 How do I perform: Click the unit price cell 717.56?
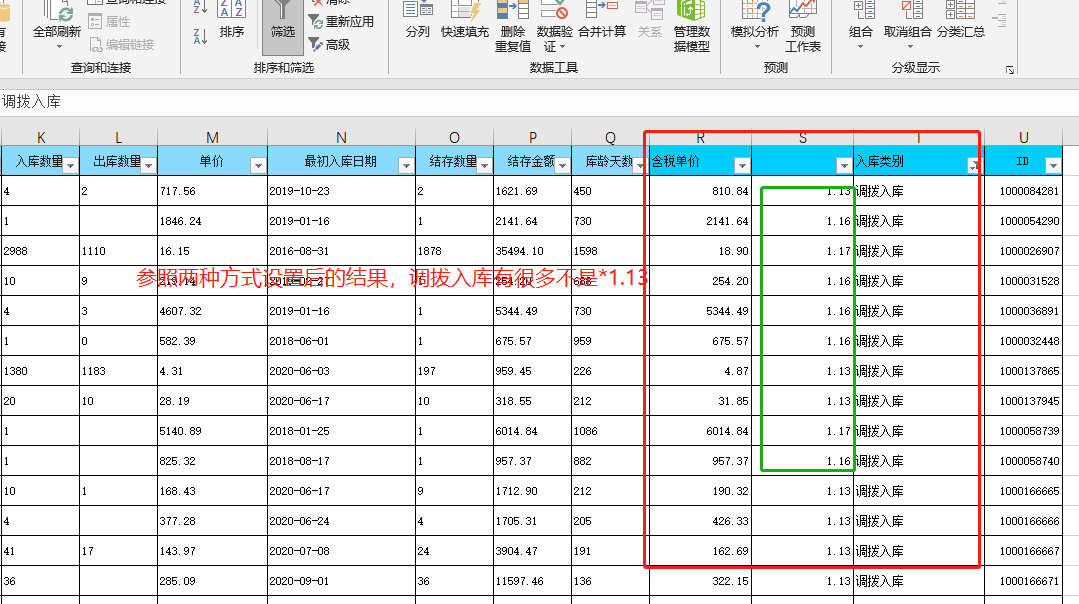point(213,191)
